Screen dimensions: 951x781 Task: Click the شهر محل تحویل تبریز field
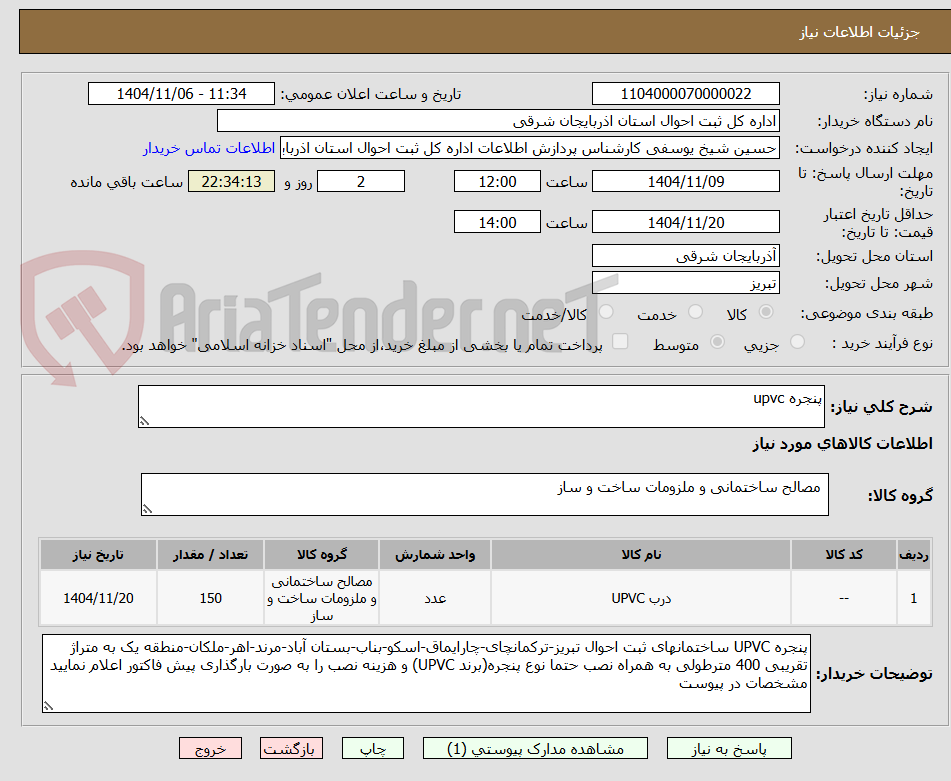(685, 283)
